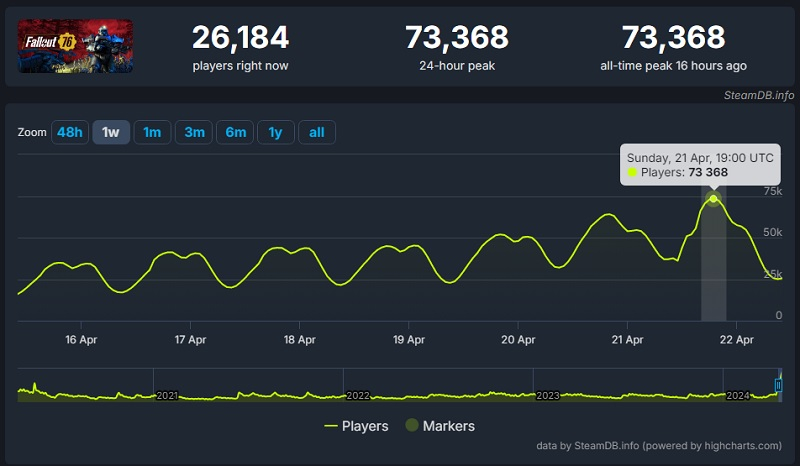Click the Fallout 76 game thumbnail
Screen dimensions: 800x466
coord(75,46)
